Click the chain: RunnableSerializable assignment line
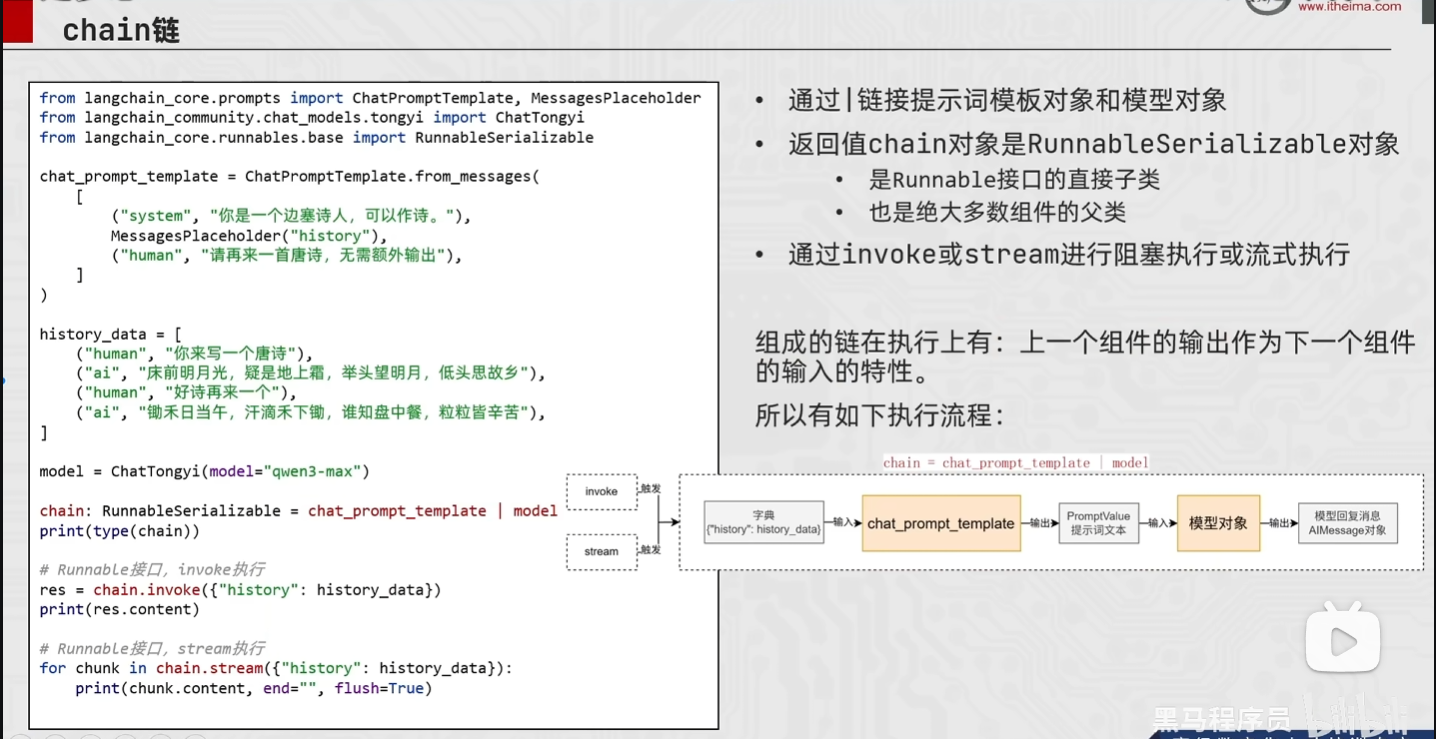This screenshot has height=739, width=1436. [299, 510]
